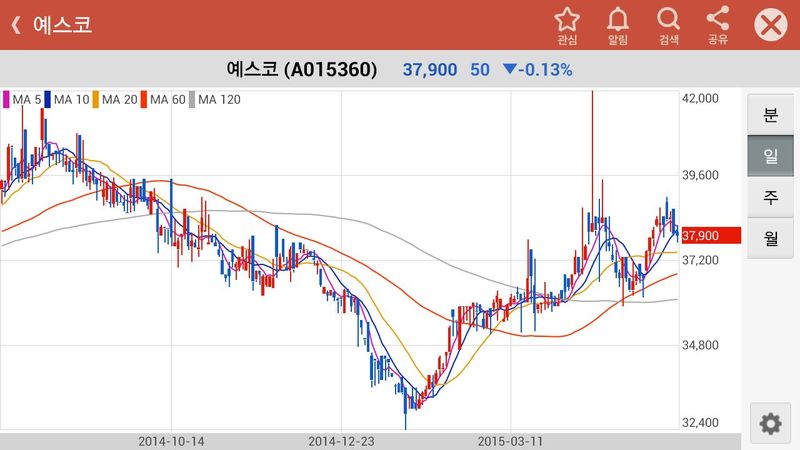Switch to 월 monthly chart
This screenshot has width=800, height=450.
[x=770, y=237]
